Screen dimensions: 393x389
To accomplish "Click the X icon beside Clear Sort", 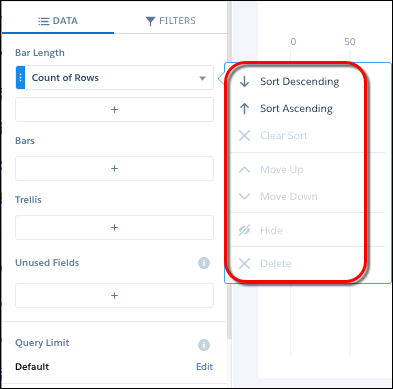I will pyautogui.click(x=244, y=135).
